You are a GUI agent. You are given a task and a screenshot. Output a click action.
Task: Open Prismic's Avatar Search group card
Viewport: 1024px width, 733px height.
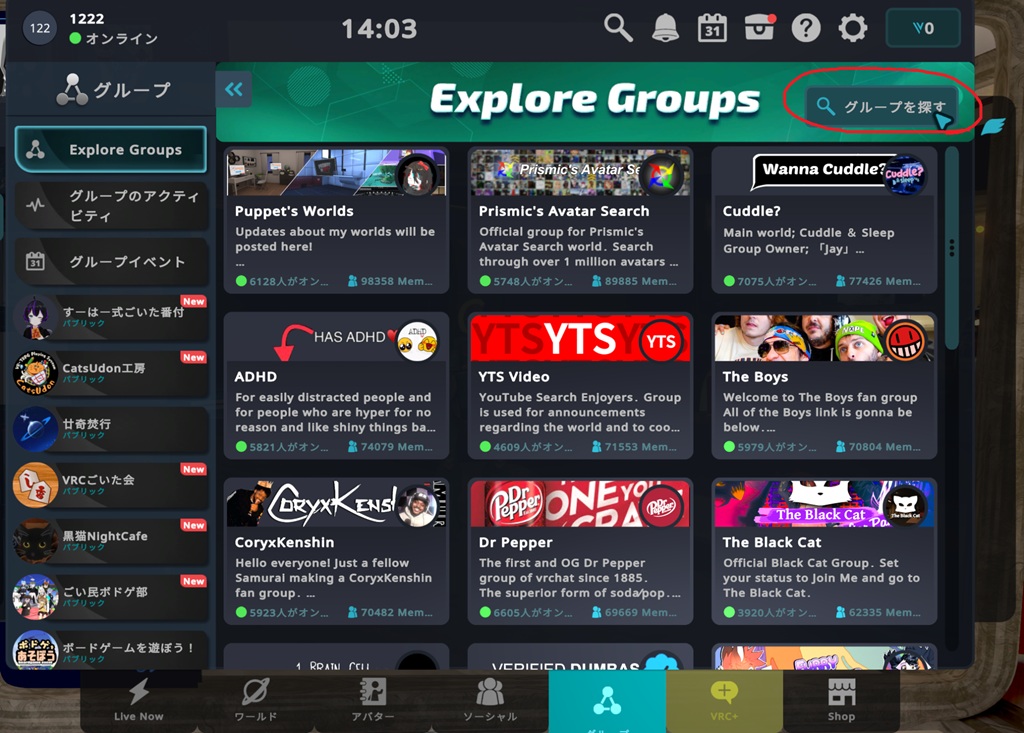(x=580, y=220)
